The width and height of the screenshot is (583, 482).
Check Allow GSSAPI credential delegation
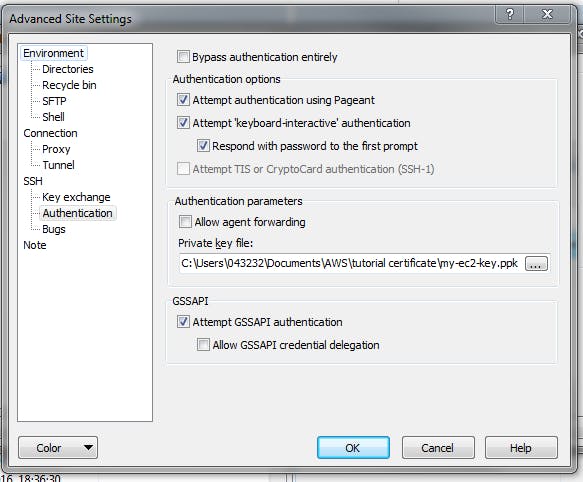point(203,345)
